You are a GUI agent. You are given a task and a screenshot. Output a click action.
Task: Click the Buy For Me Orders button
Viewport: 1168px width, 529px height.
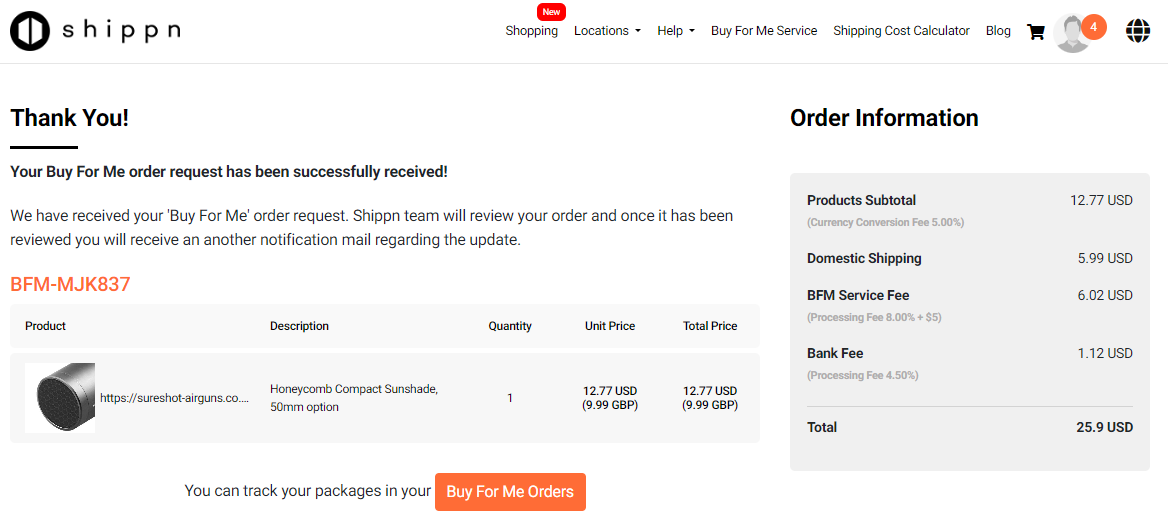[x=510, y=492]
